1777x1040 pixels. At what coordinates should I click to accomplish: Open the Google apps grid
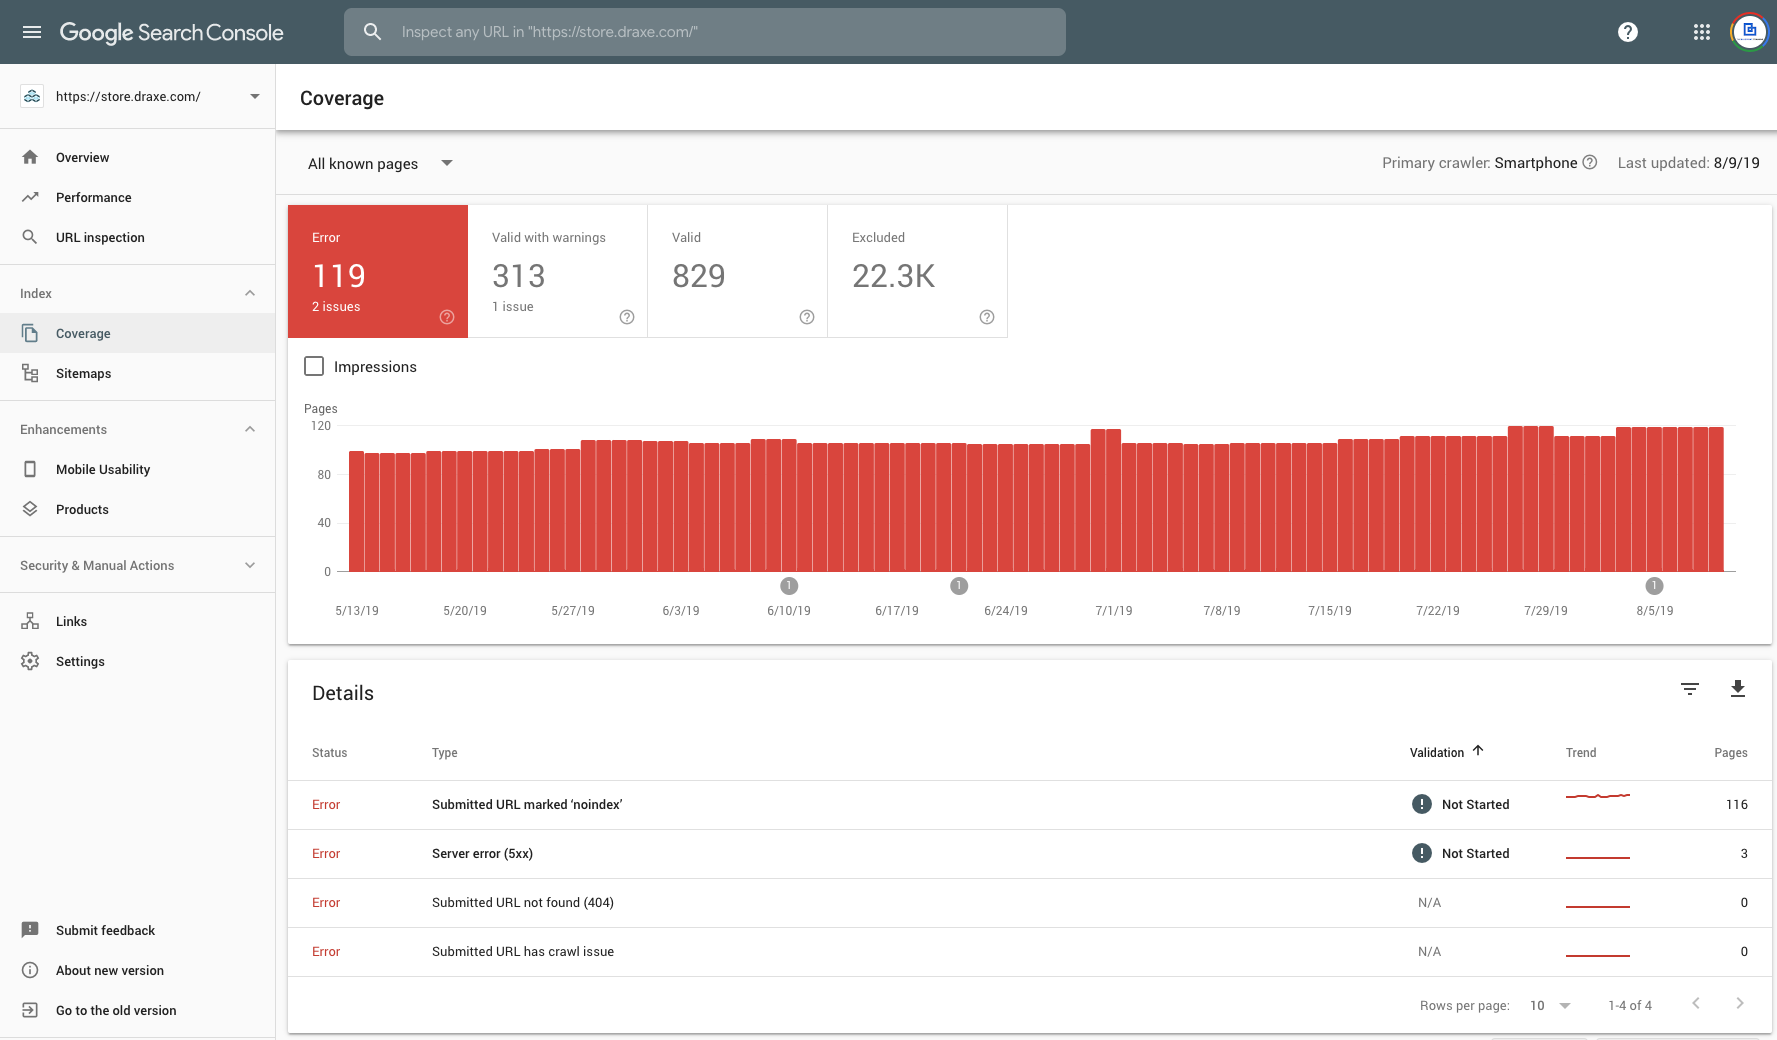(1701, 32)
